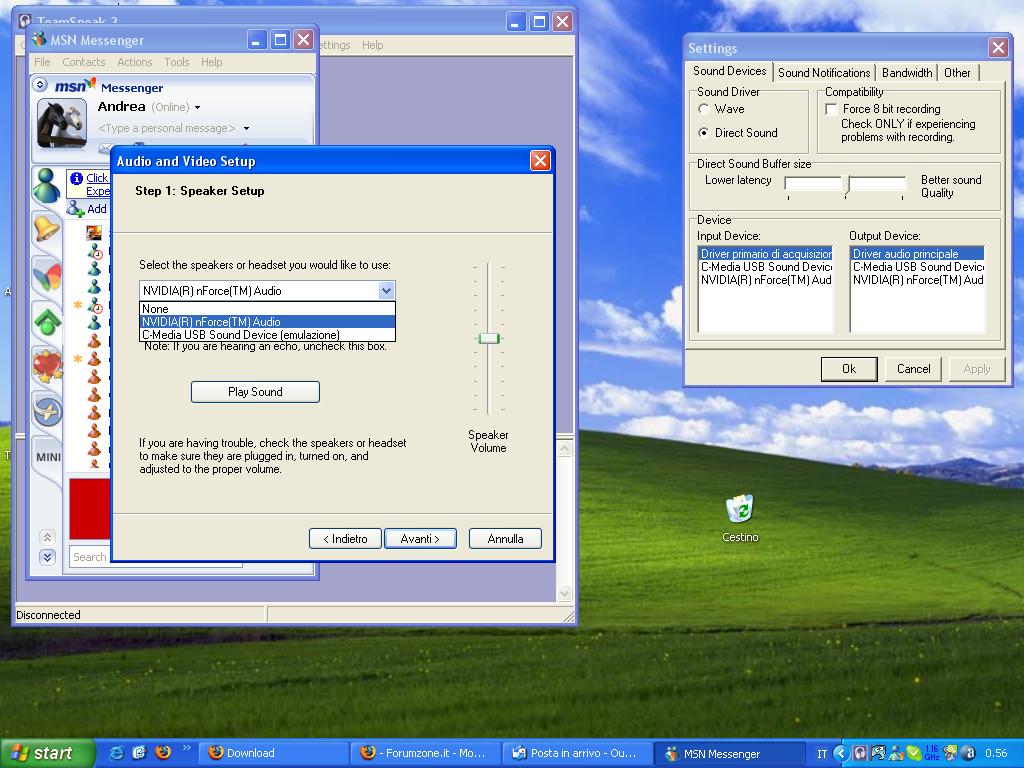Click the < Indietro back button
The height and width of the screenshot is (768, 1024).
[x=345, y=539]
